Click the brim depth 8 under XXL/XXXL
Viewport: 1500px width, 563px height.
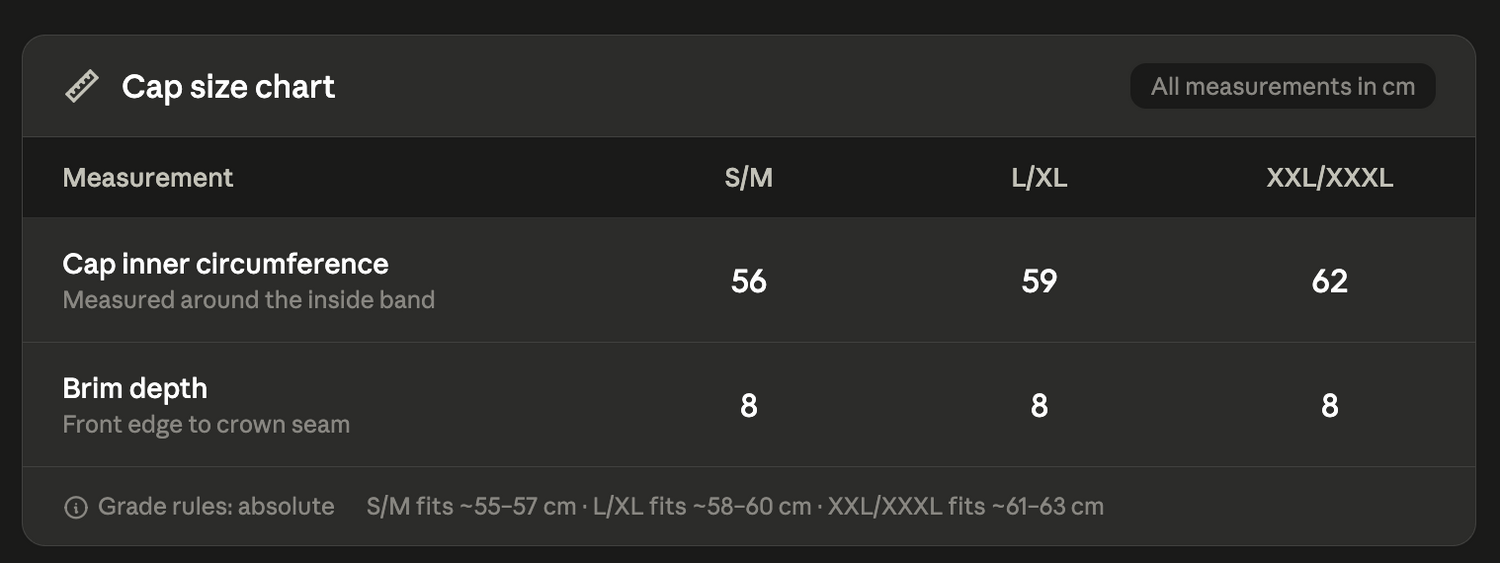tap(1329, 405)
